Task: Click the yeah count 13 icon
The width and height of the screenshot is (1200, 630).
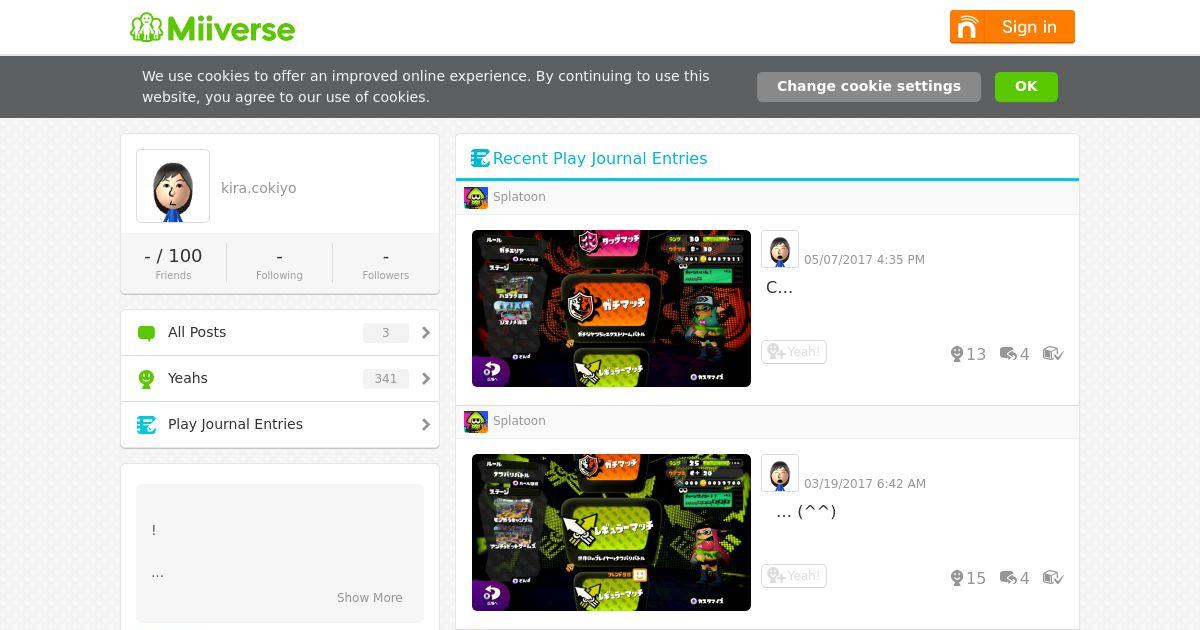Action: (x=957, y=354)
